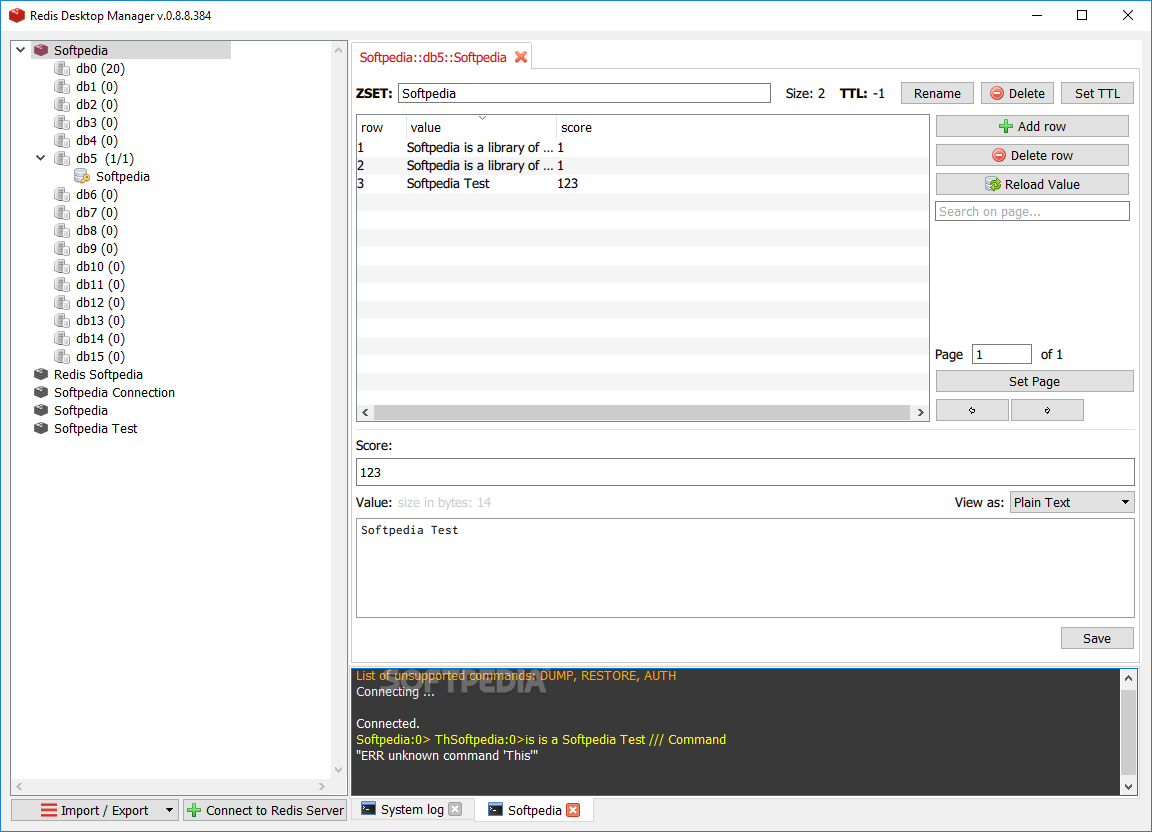Select db11 (0) in the tree
Viewport: 1152px width, 832px height.
tap(100, 284)
